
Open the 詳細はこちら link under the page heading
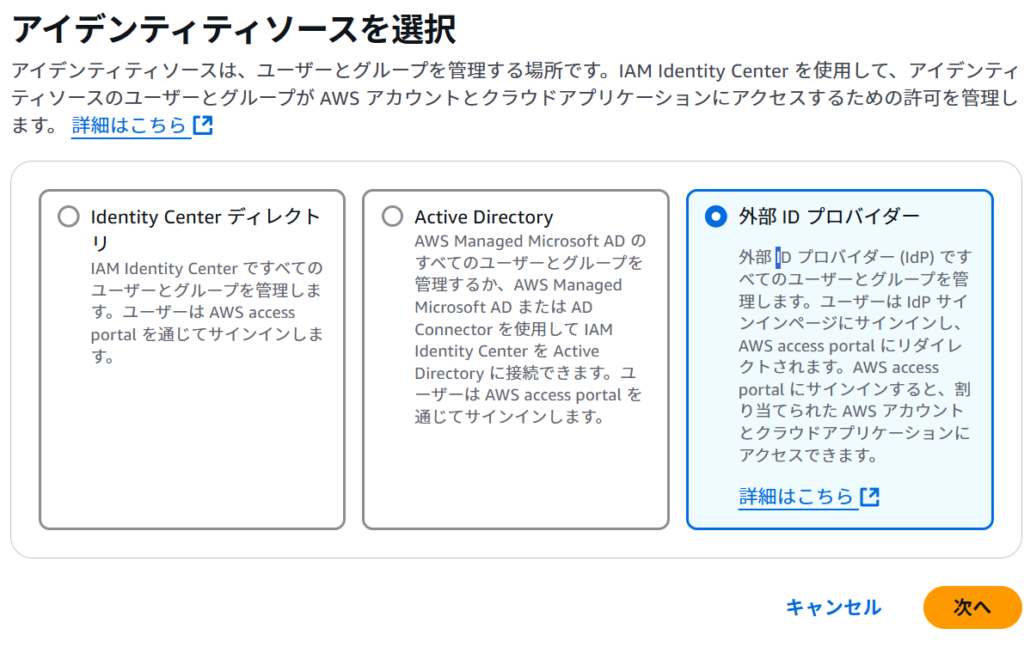coord(129,125)
